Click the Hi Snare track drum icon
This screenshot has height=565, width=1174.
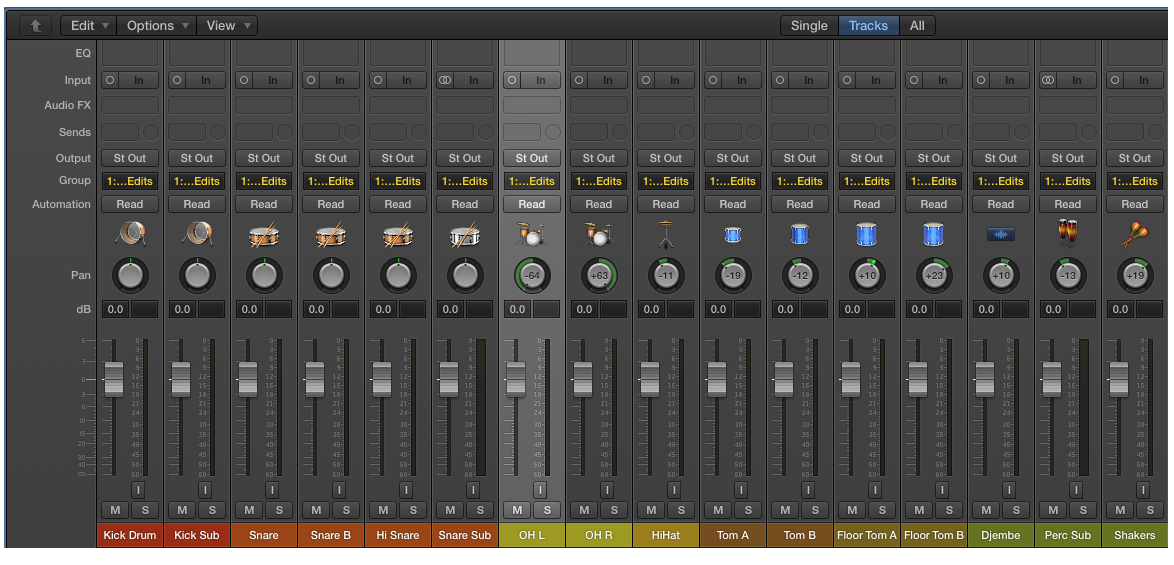point(398,235)
